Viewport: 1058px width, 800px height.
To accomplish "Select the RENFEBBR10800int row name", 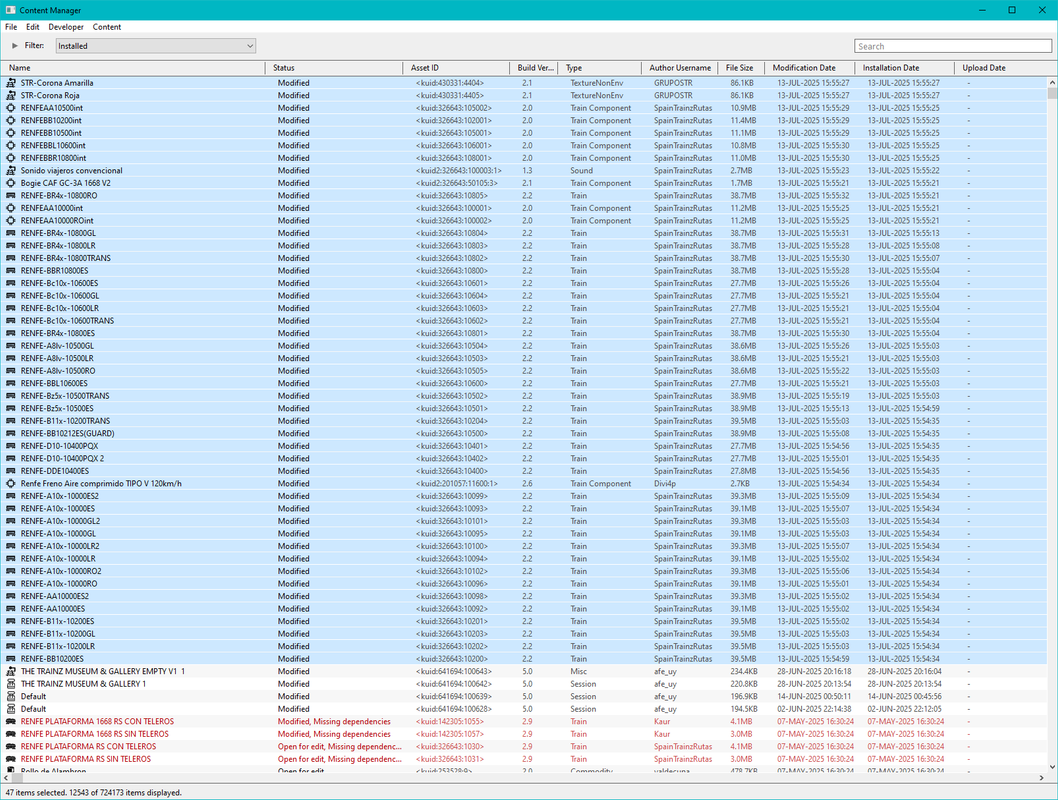I will [53, 158].
